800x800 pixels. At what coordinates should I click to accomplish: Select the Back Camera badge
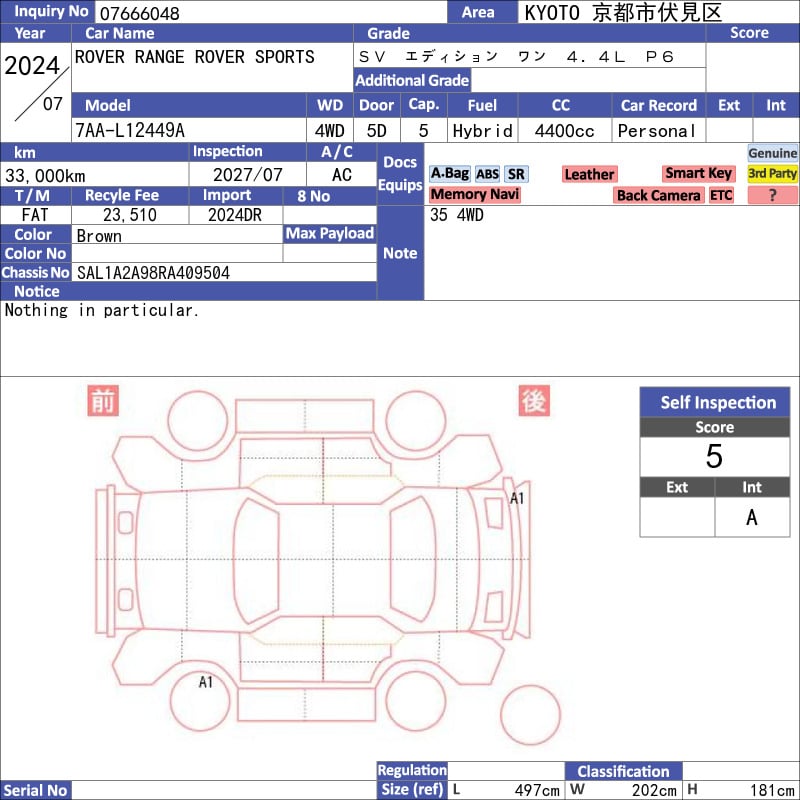[x=658, y=195]
